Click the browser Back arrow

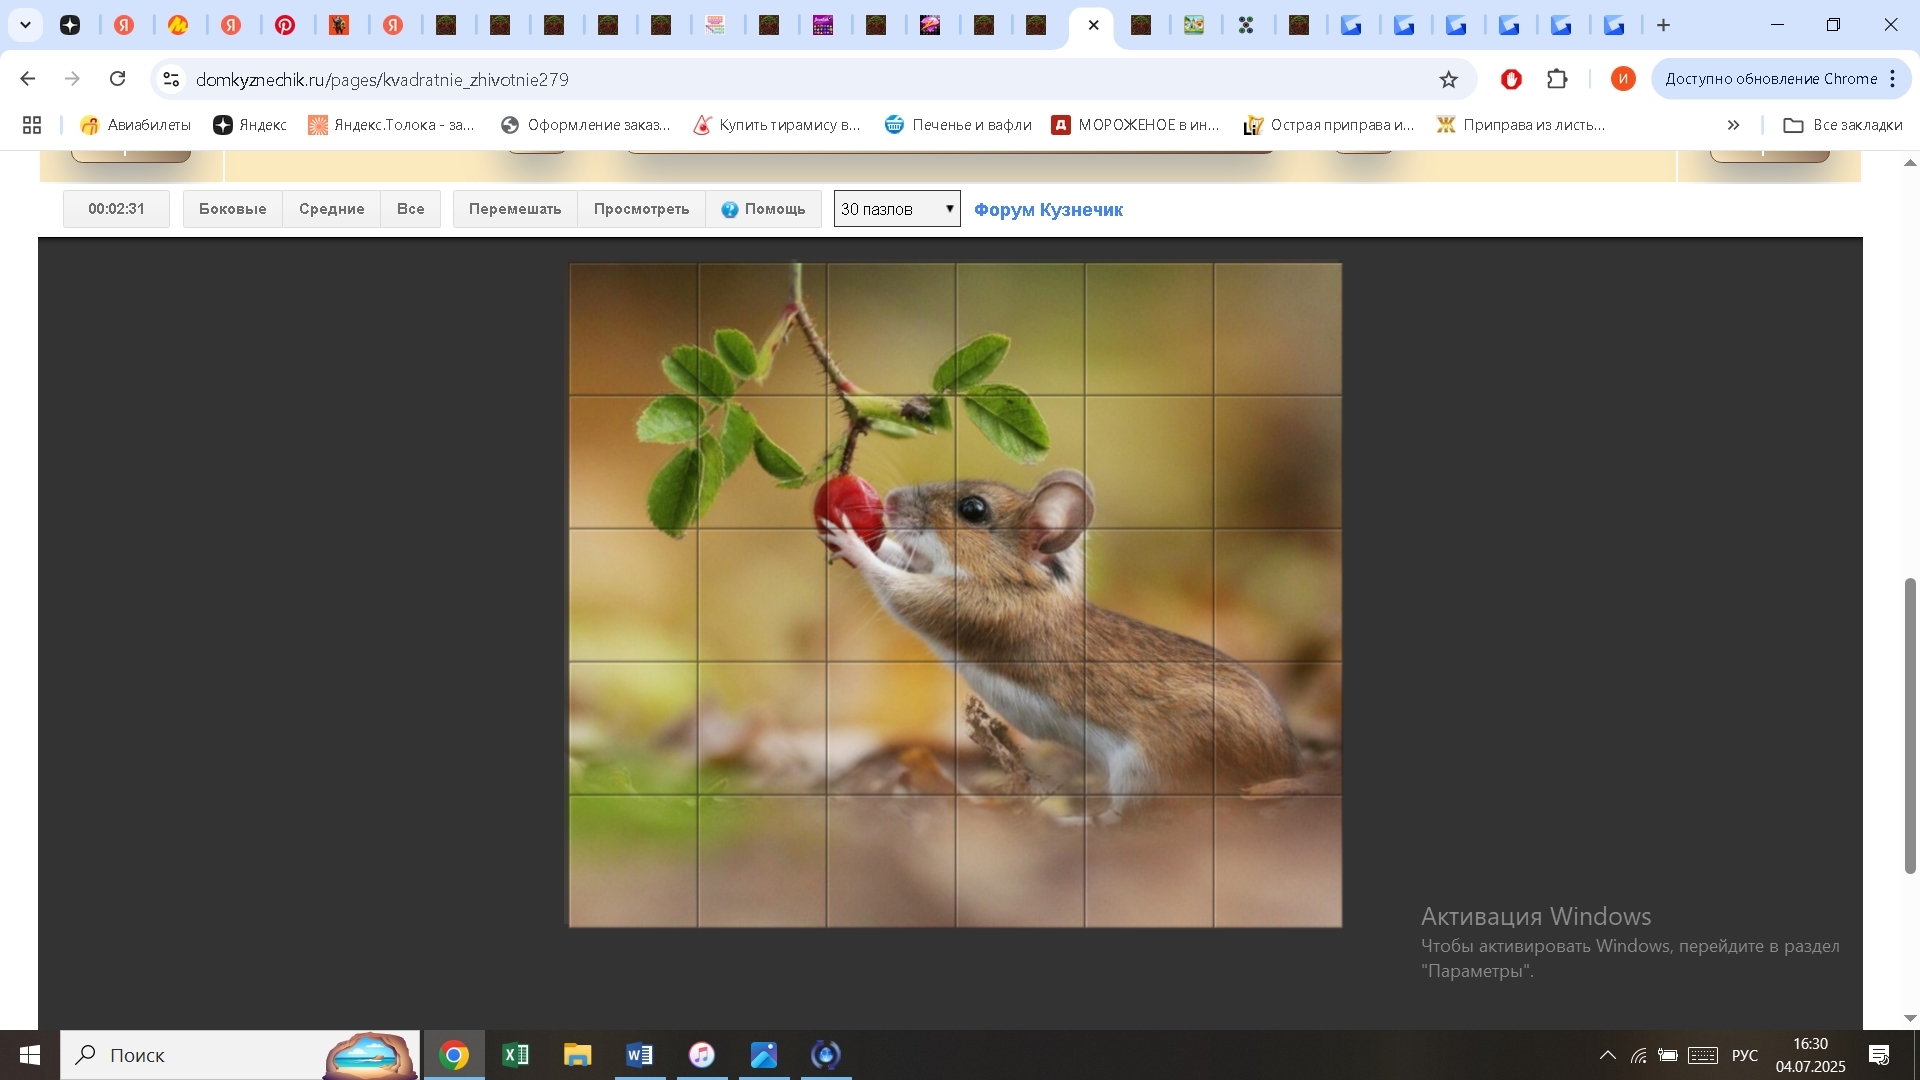coord(28,79)
